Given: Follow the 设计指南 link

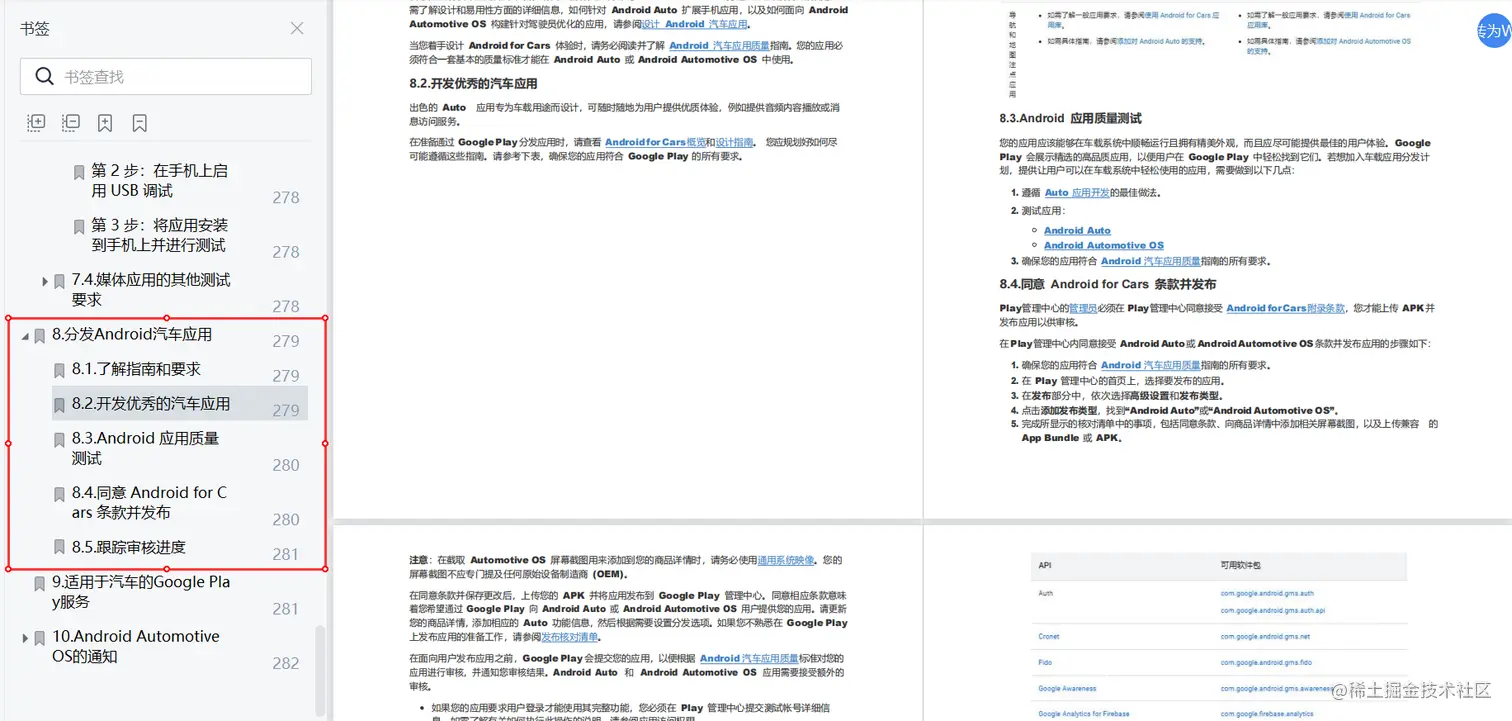Looking at the screenshot, I should coord(734,142).
